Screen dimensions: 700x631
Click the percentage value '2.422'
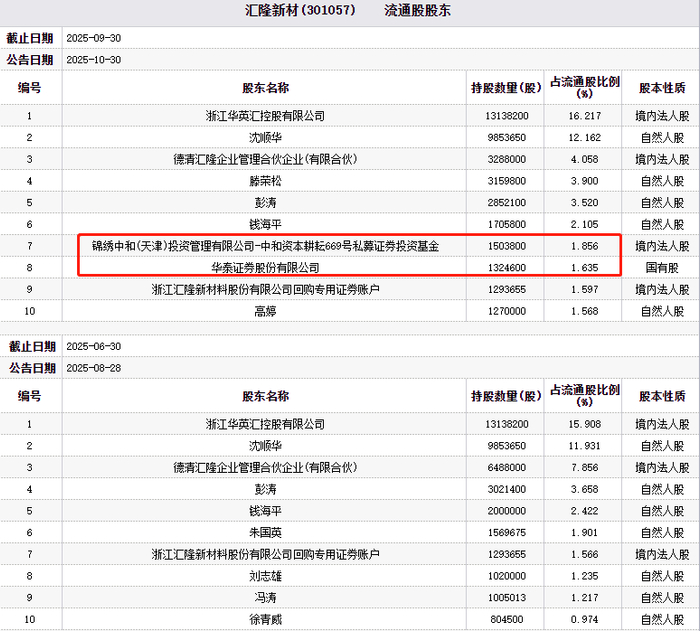(585, 511)
